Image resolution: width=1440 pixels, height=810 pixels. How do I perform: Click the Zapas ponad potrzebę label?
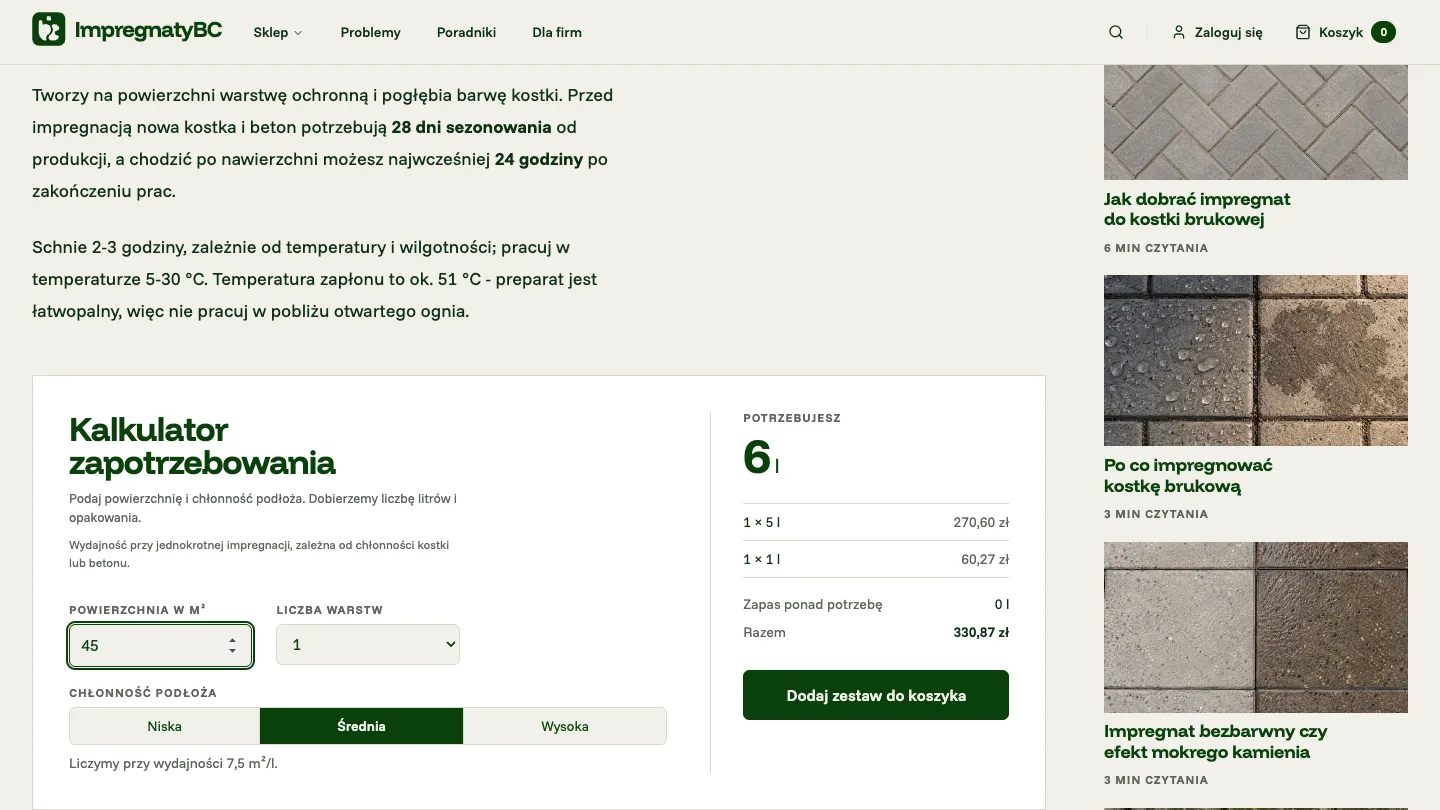click(x=813, y=604)
